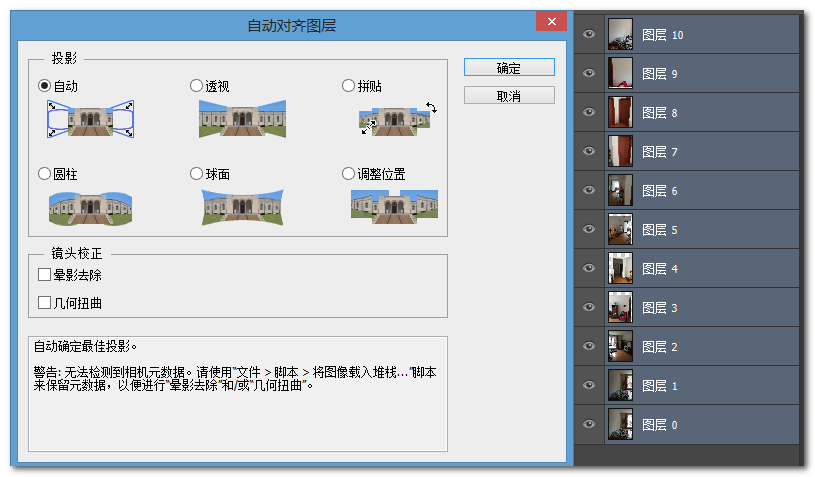Image resolution: width=815 pixels, height=477 pixels.
Task: Select the 图层 6 thumbnail
Action: point(621,190)
